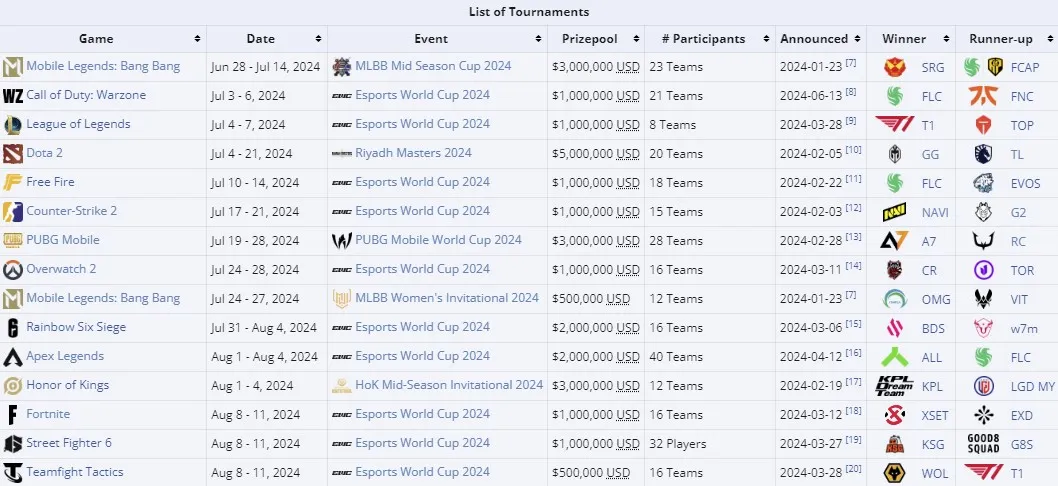Viewport: 1058px width, 486px height.
Task: Click the NAVI team logo
Action: tap(895, 212)
